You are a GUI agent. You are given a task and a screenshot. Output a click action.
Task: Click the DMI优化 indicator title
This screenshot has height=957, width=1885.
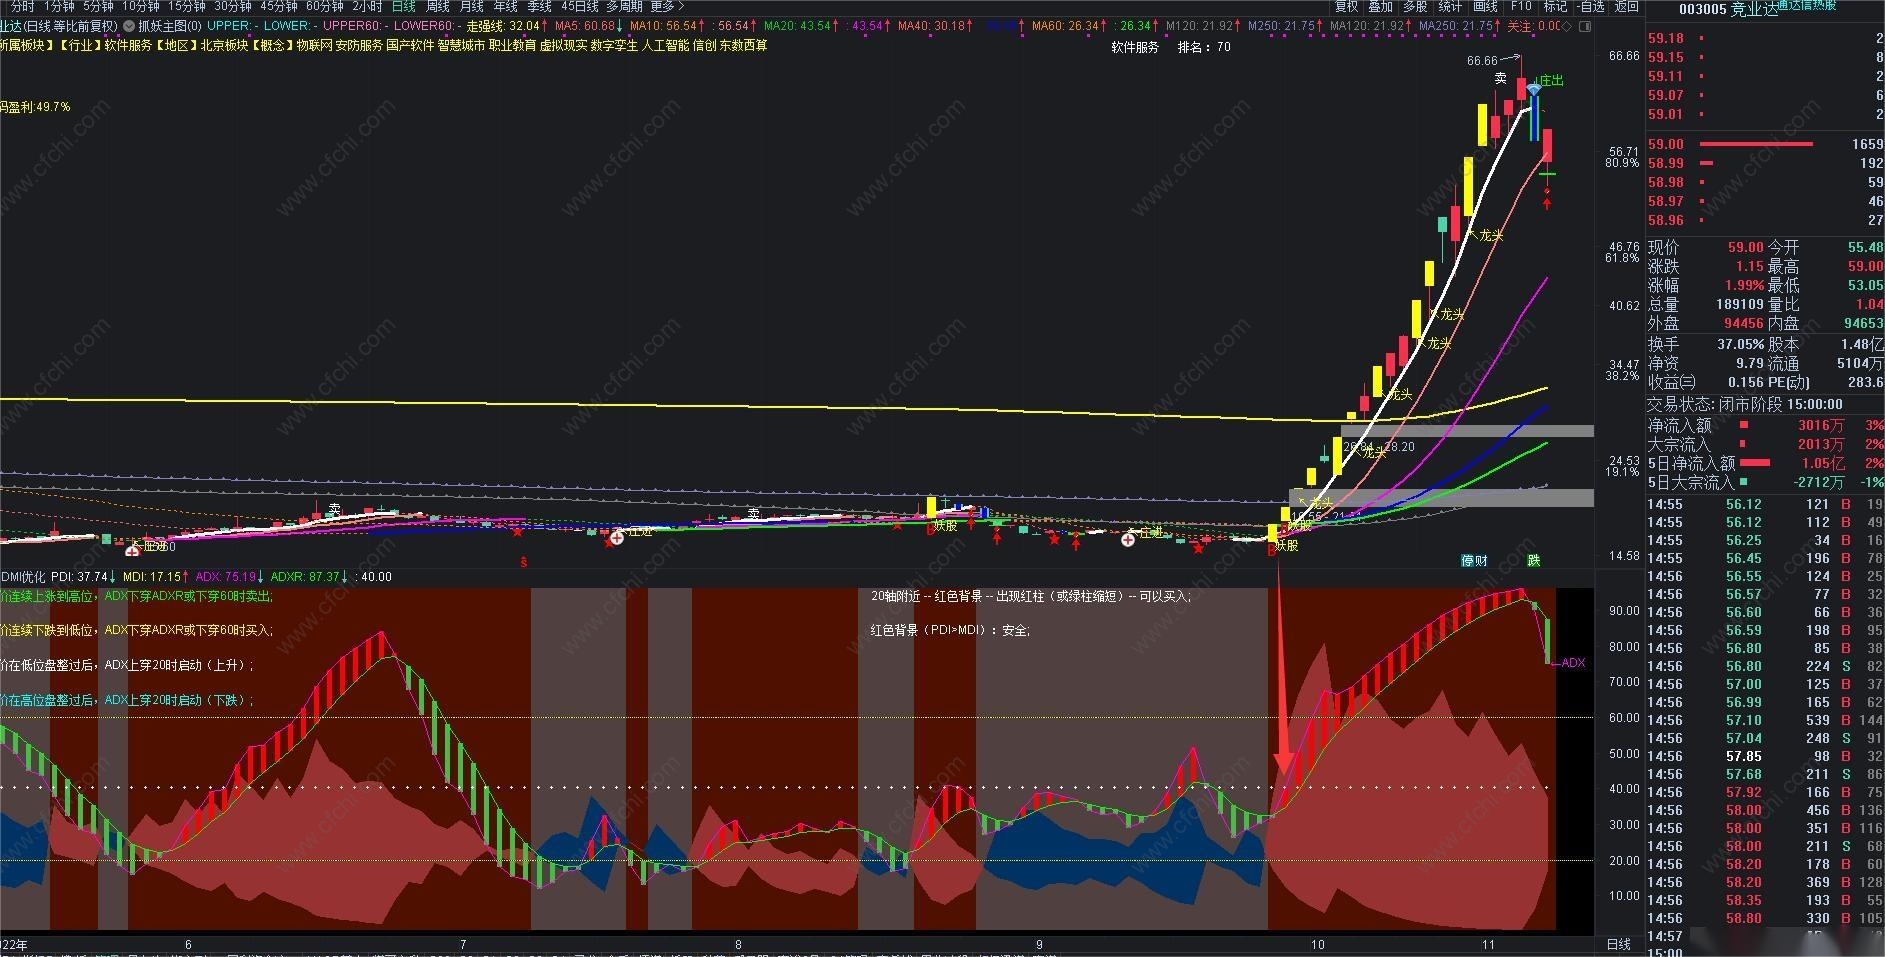pyautogui.click(x=23, y=577)
